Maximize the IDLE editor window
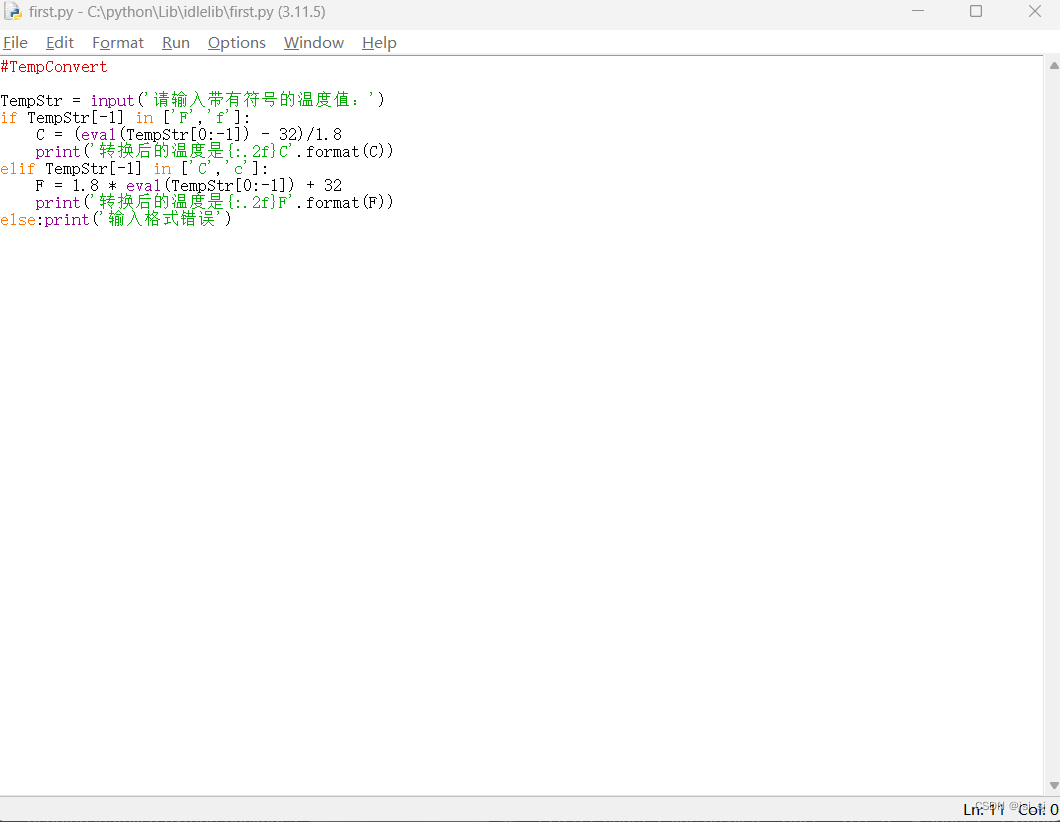Image resolution: width=1060 pixels, height=822 pixels. 975,11
